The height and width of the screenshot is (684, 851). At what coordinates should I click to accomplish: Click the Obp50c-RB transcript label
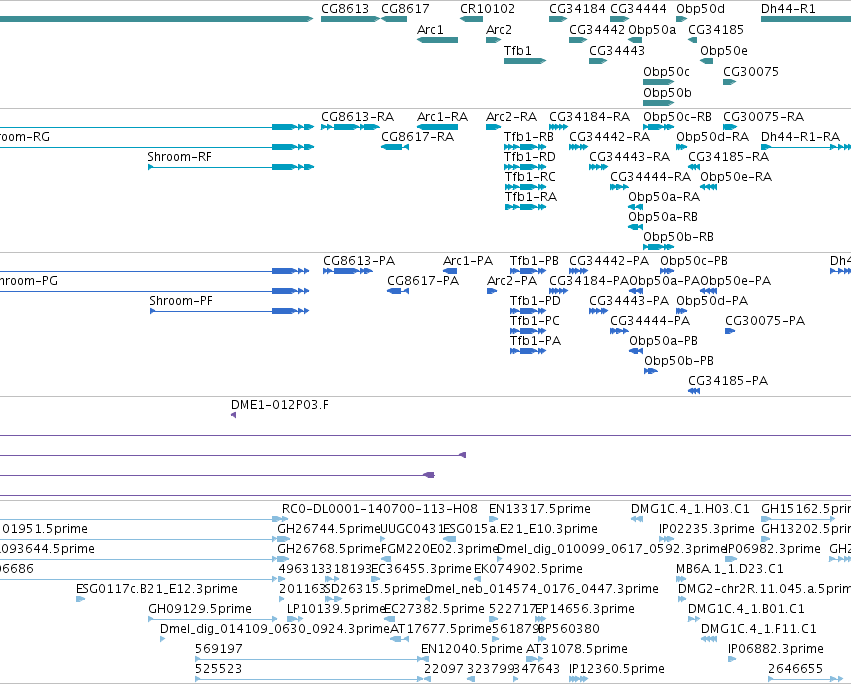pyautogui.click(x=677, y=117)
